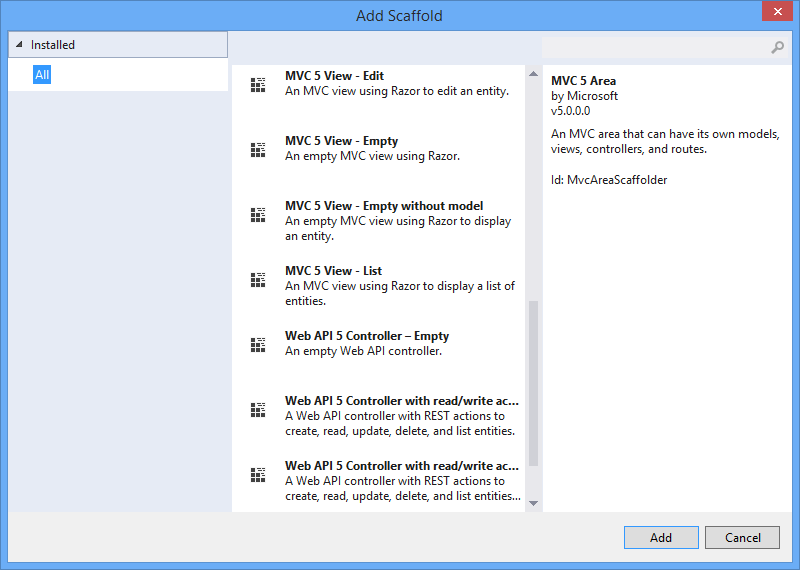The image size is (800, 570).
Task: Collapse the Installed tree node
Action: [x=19, y=44]
